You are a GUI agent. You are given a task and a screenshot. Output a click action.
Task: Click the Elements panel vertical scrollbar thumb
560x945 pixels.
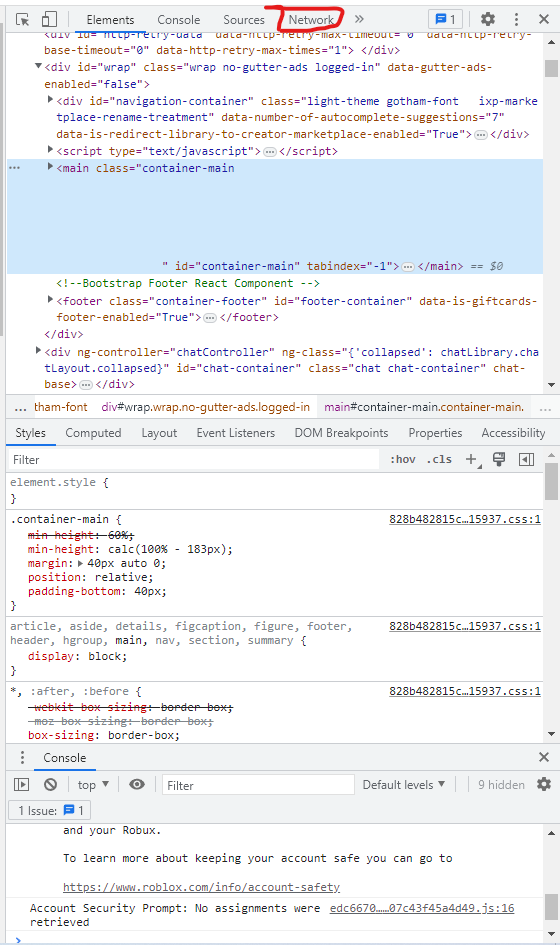coord(551,69)
